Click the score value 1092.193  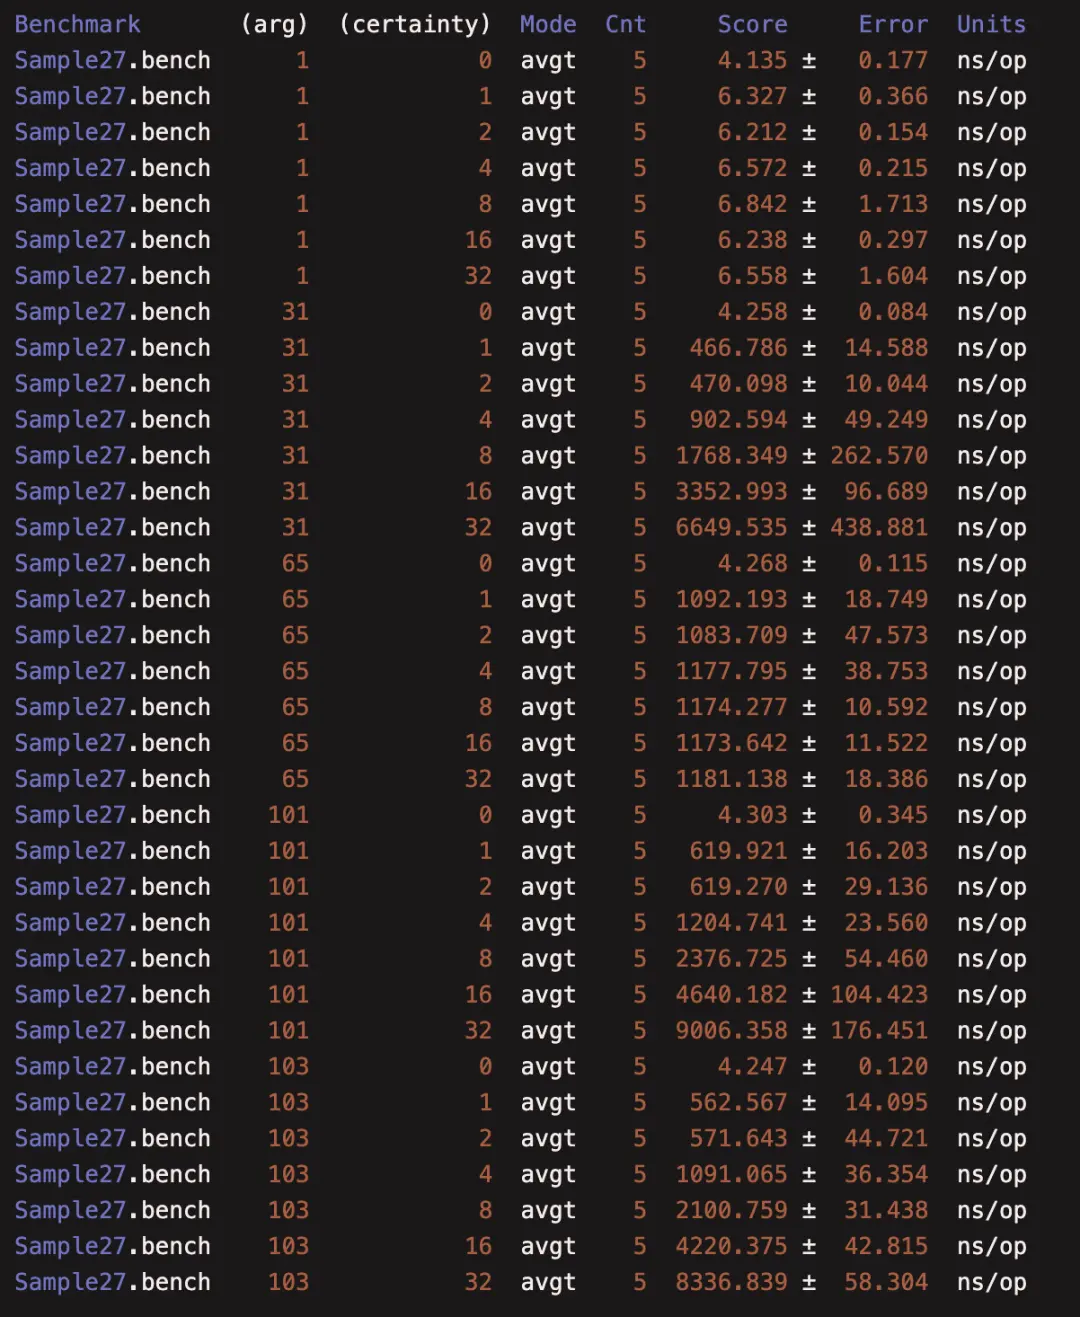(x=731, y=599)
